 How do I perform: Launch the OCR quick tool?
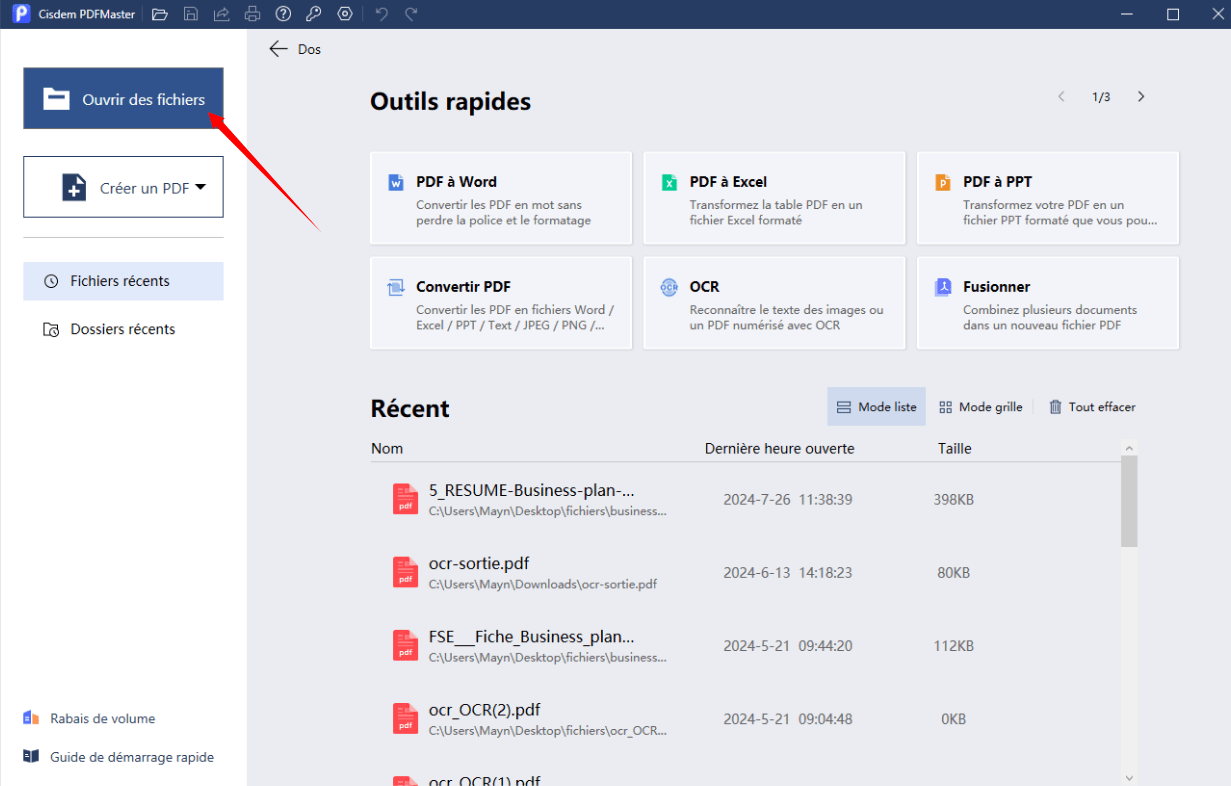tap(774, 303)
